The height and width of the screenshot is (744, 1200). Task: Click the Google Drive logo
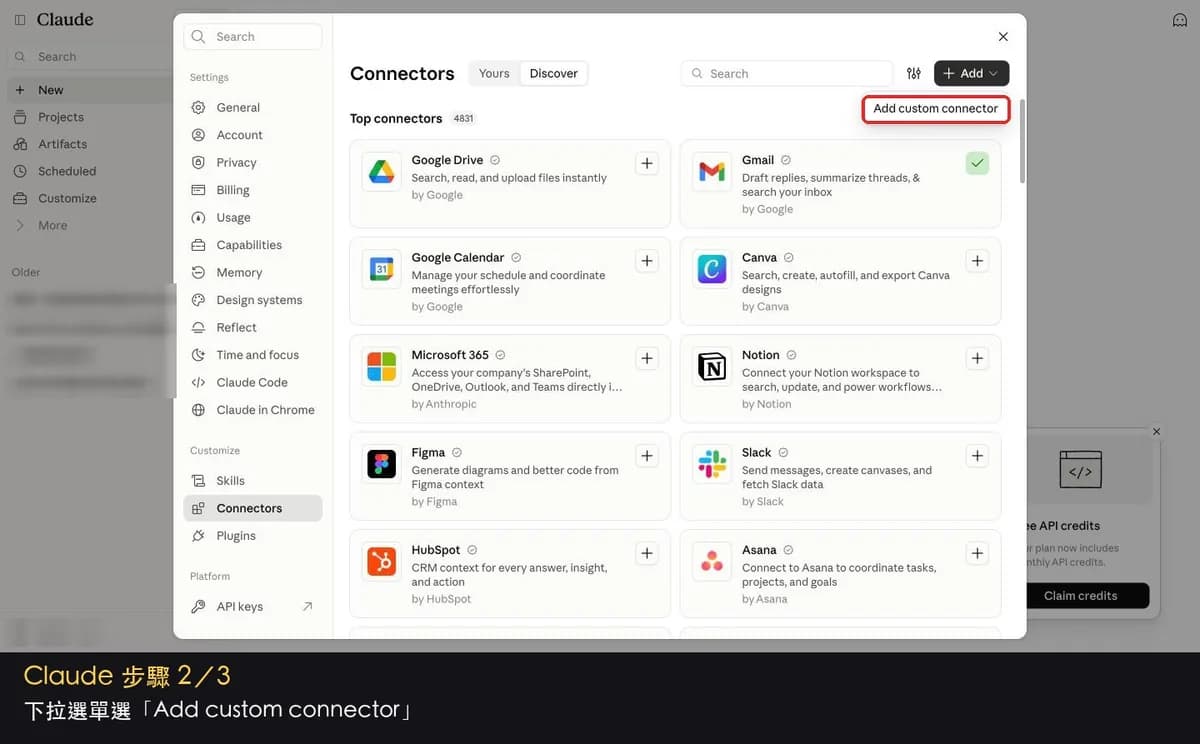(381, 172)
